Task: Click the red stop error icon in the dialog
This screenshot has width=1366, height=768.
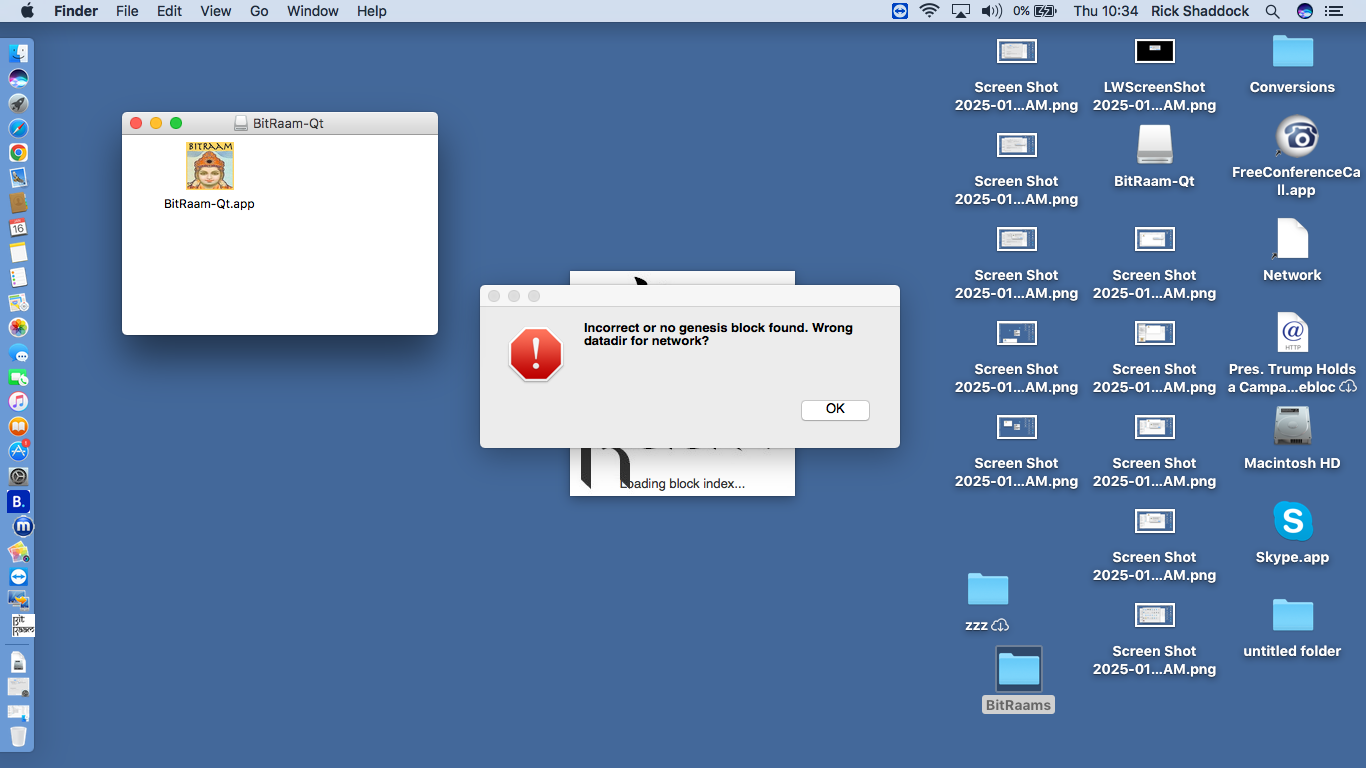Action: tap(536, 354)
